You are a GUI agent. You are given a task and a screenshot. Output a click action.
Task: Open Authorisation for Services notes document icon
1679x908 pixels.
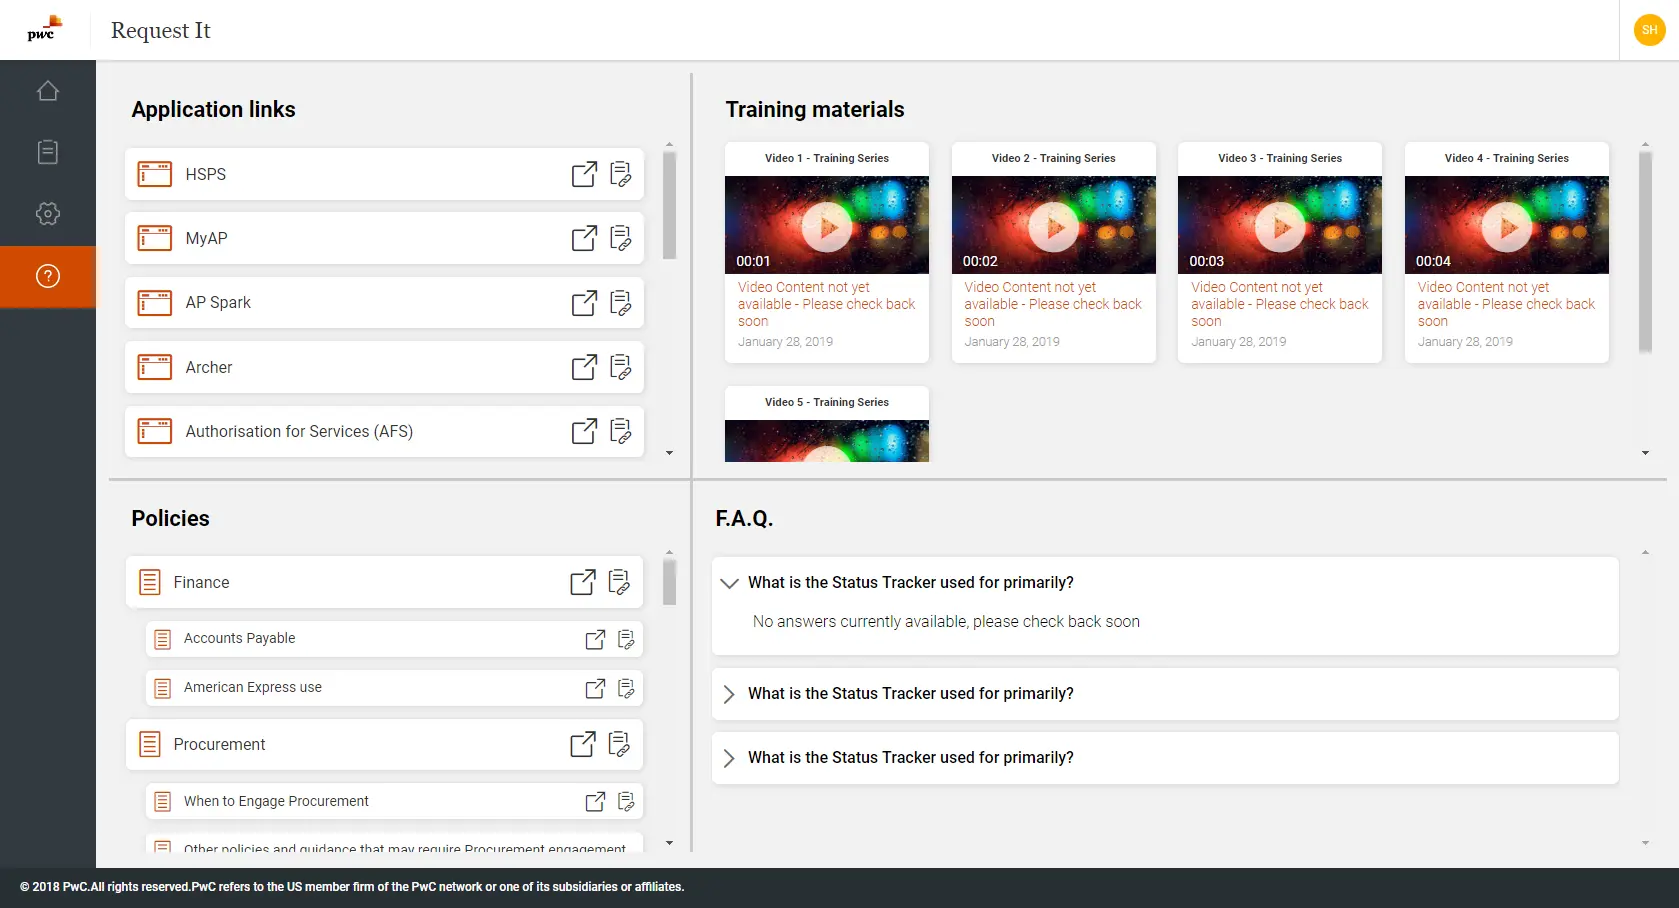pos(621,431)
